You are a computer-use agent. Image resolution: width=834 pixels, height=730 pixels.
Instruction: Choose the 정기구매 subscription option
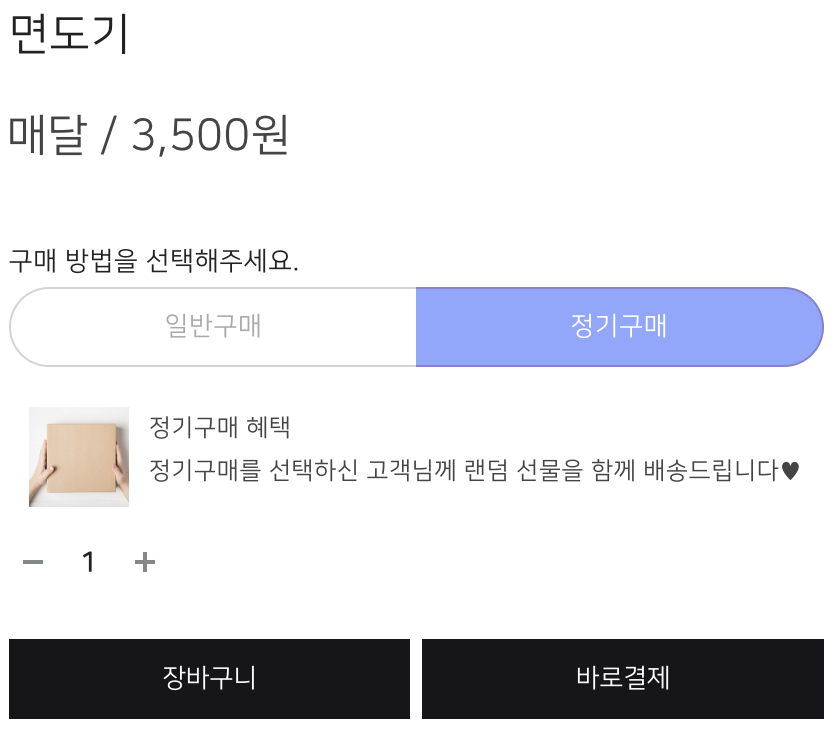pyautogui.click(x=619, y=327)
